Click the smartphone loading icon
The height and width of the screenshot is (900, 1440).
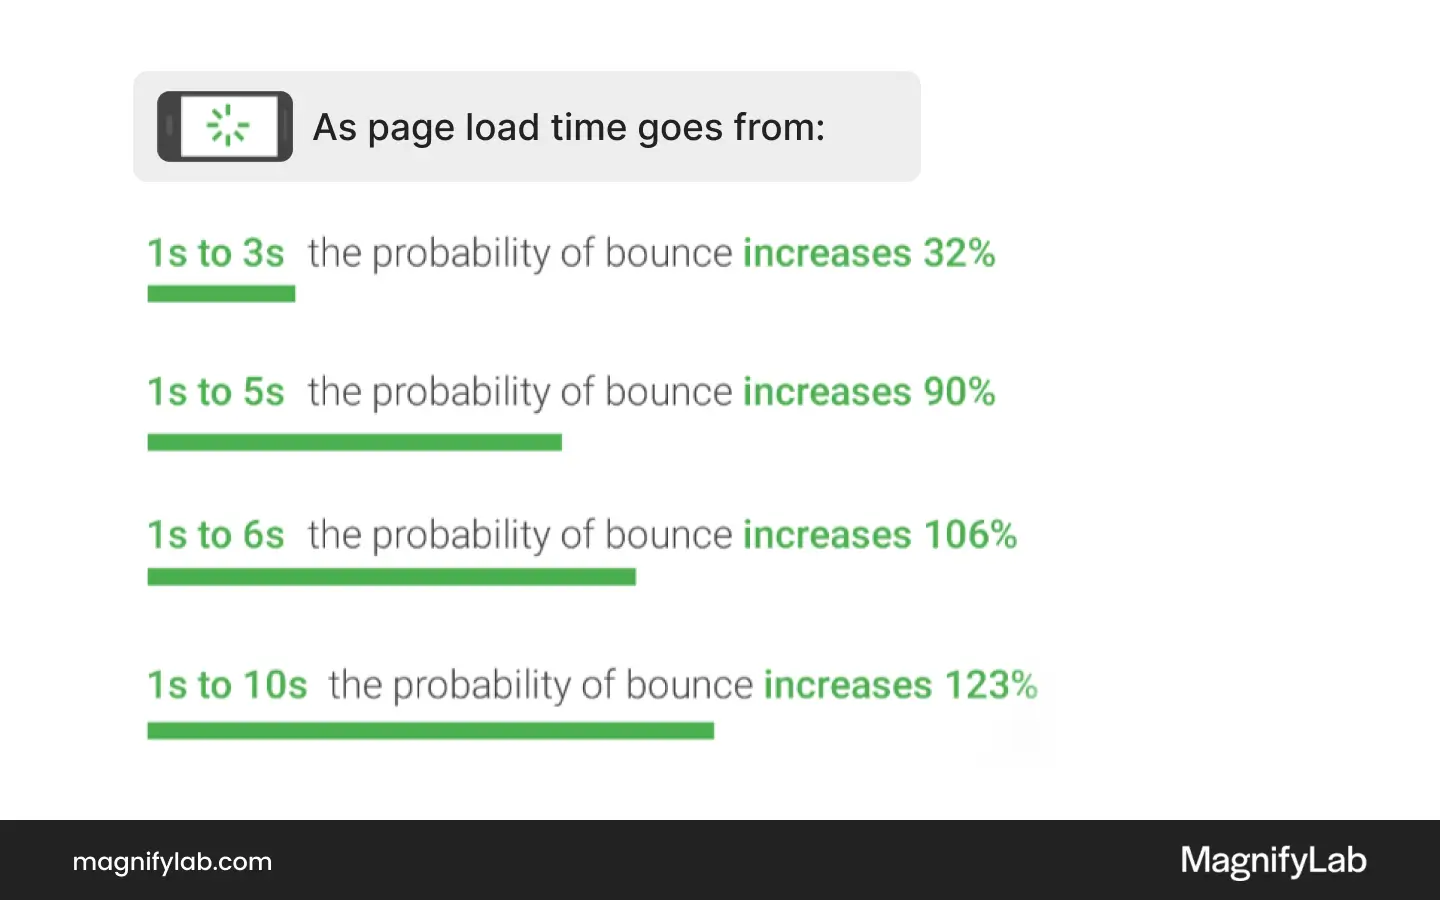coord(225,127)
